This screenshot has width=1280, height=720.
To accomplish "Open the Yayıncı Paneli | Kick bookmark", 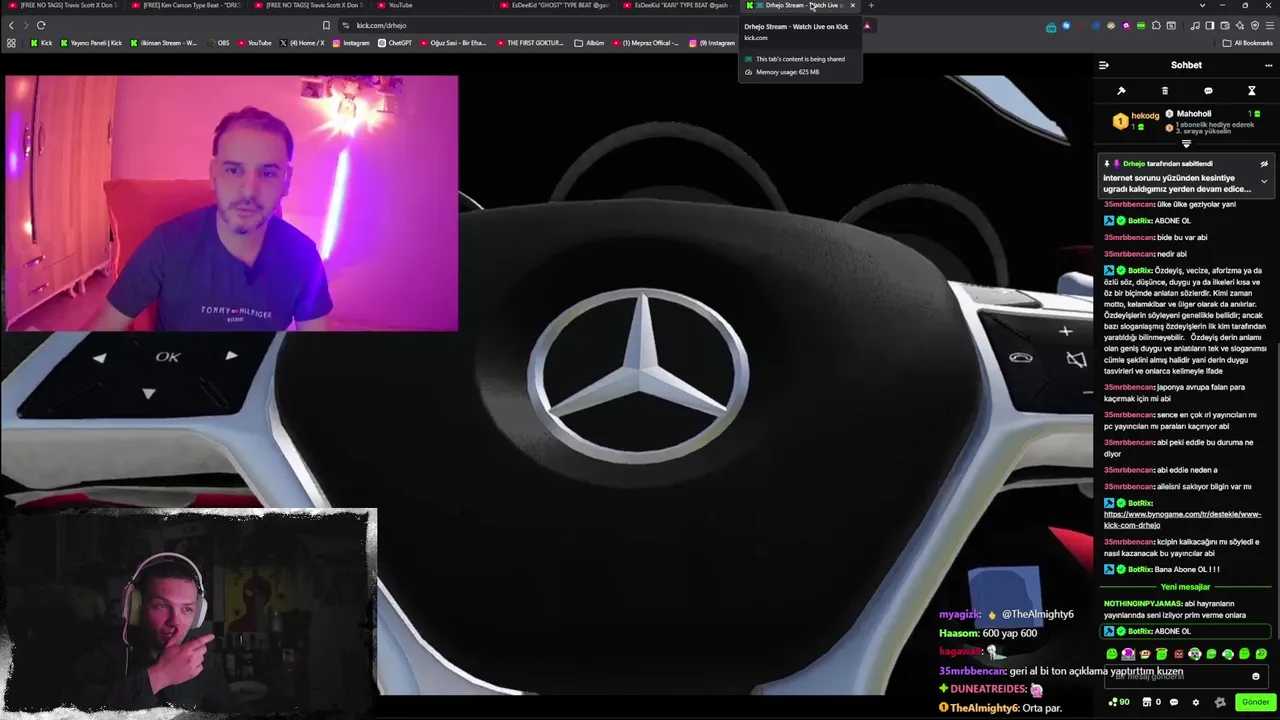I will point(91,43).
